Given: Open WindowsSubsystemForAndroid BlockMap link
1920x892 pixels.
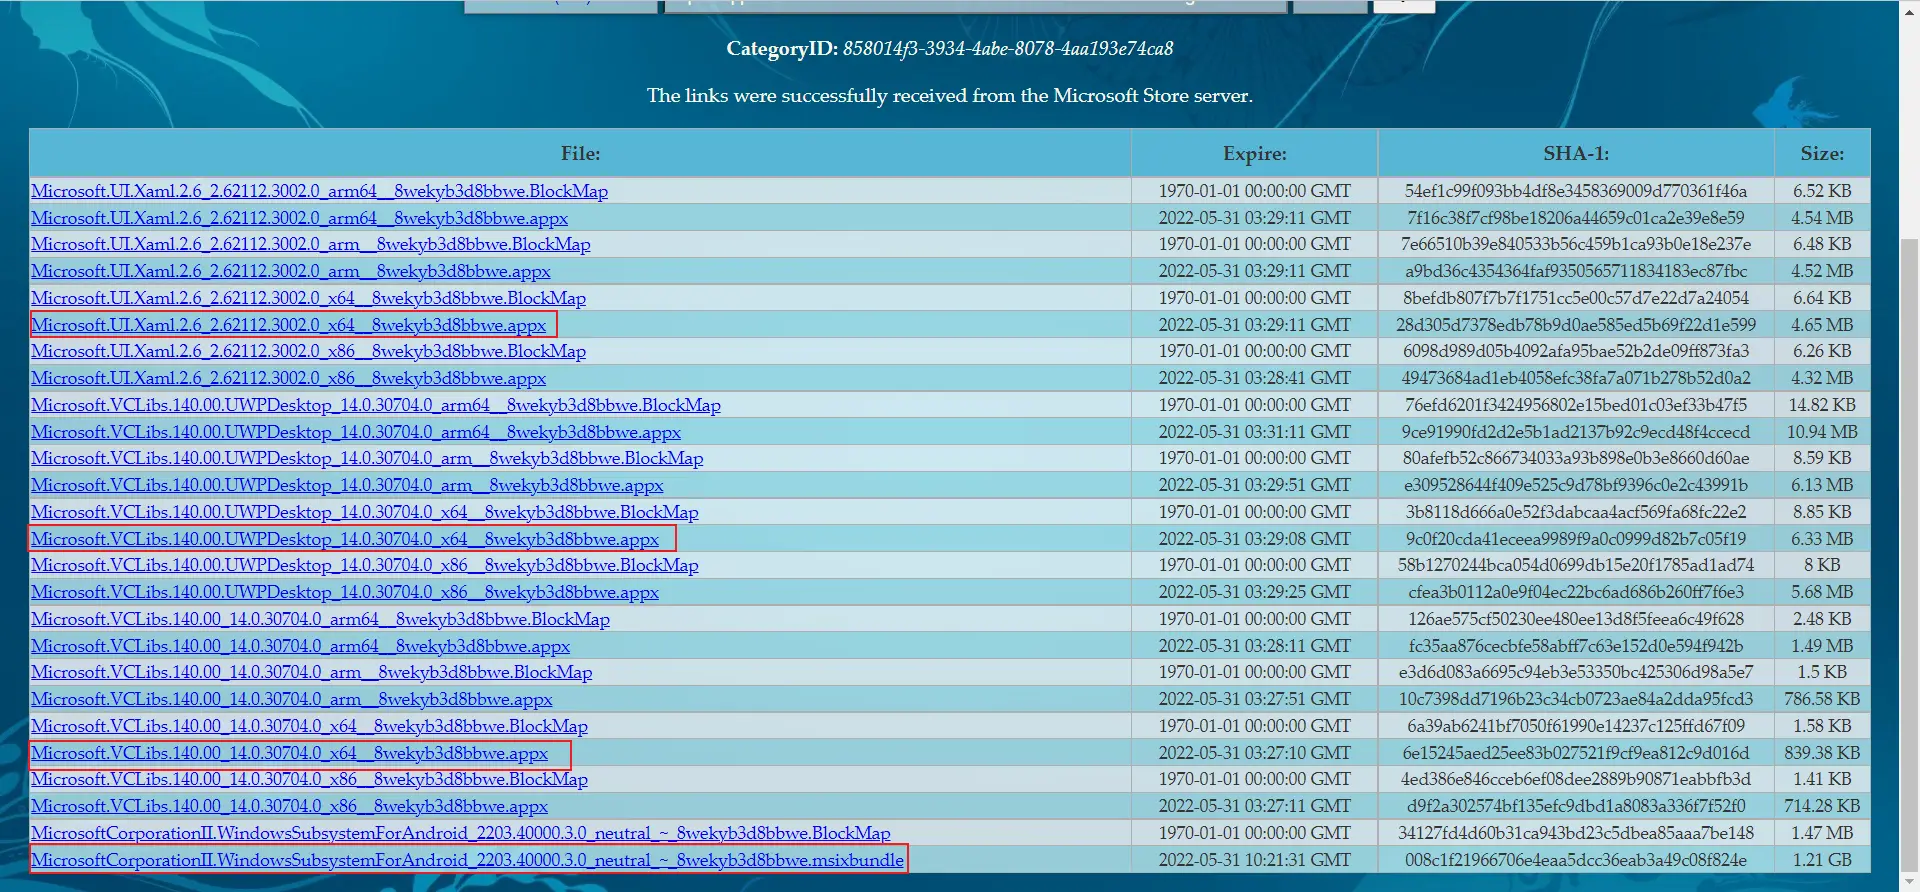Looking at the screenshot, I should [460, 833].
